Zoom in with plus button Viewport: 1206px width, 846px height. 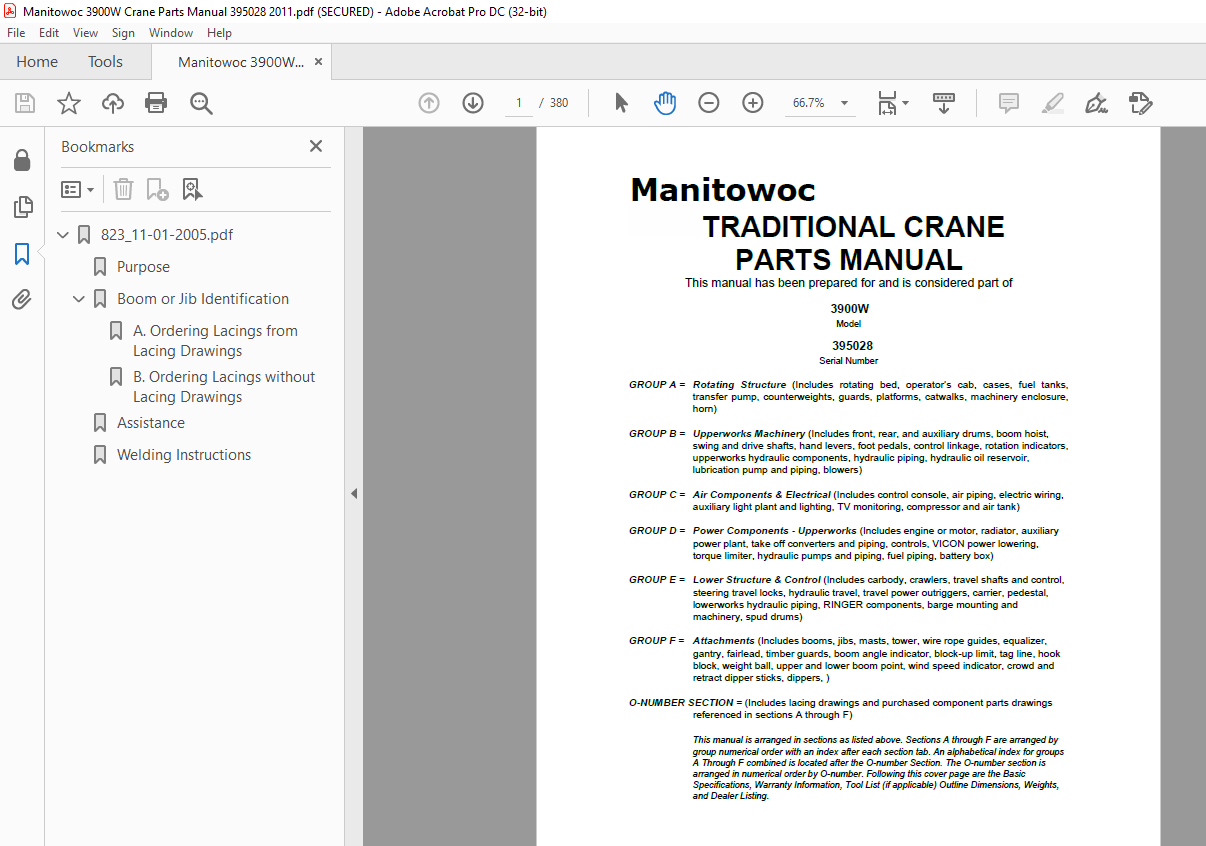(x=753, y=103)
